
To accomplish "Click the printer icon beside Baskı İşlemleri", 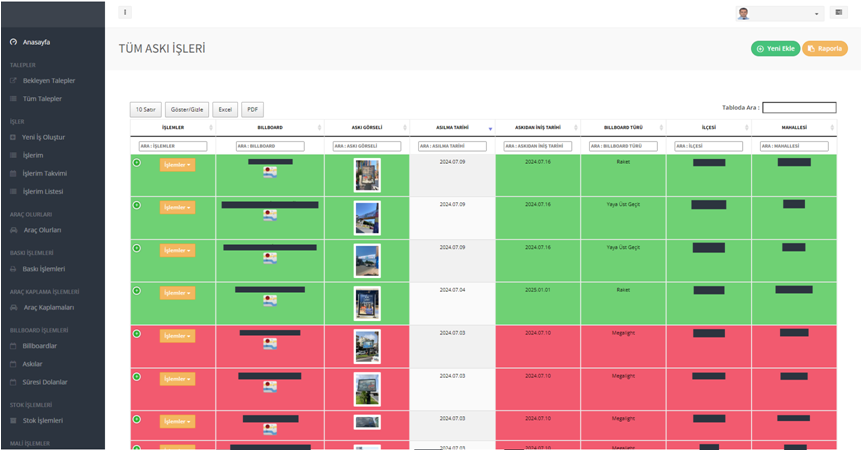I will [13, 269].
